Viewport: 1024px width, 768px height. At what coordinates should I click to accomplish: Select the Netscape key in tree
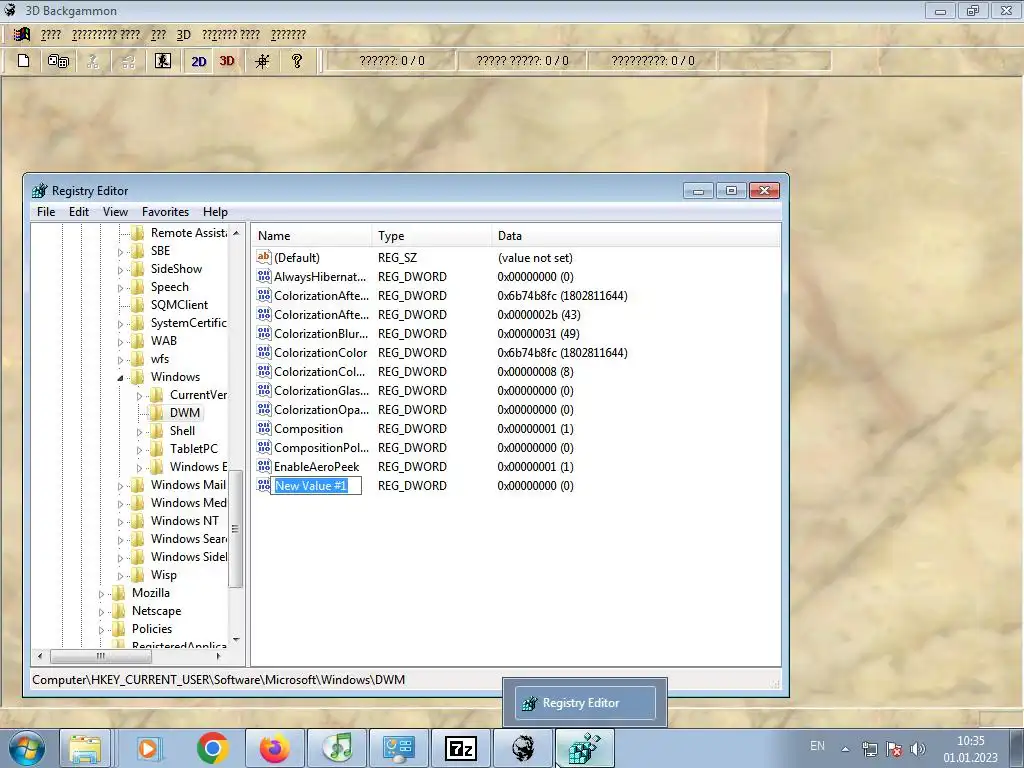tap(156, 611)
